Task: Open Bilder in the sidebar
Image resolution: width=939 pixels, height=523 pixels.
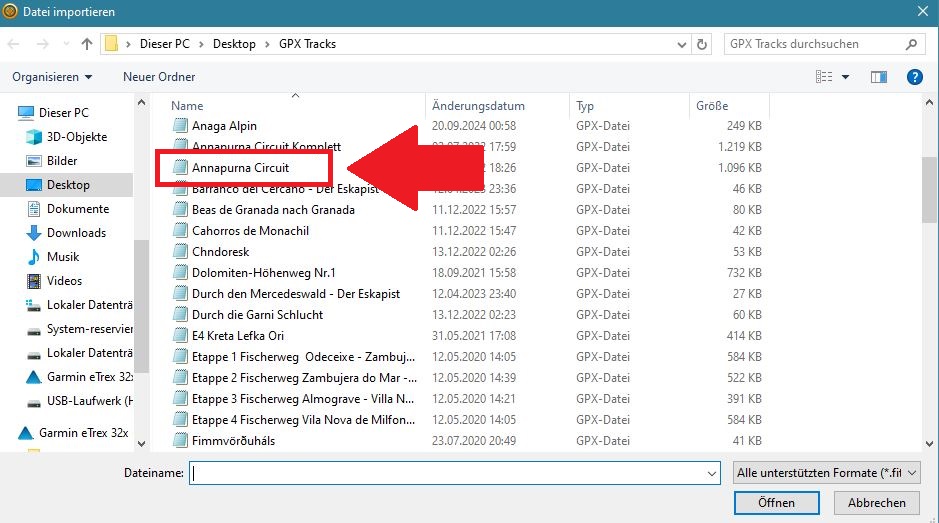Action: 62,161
